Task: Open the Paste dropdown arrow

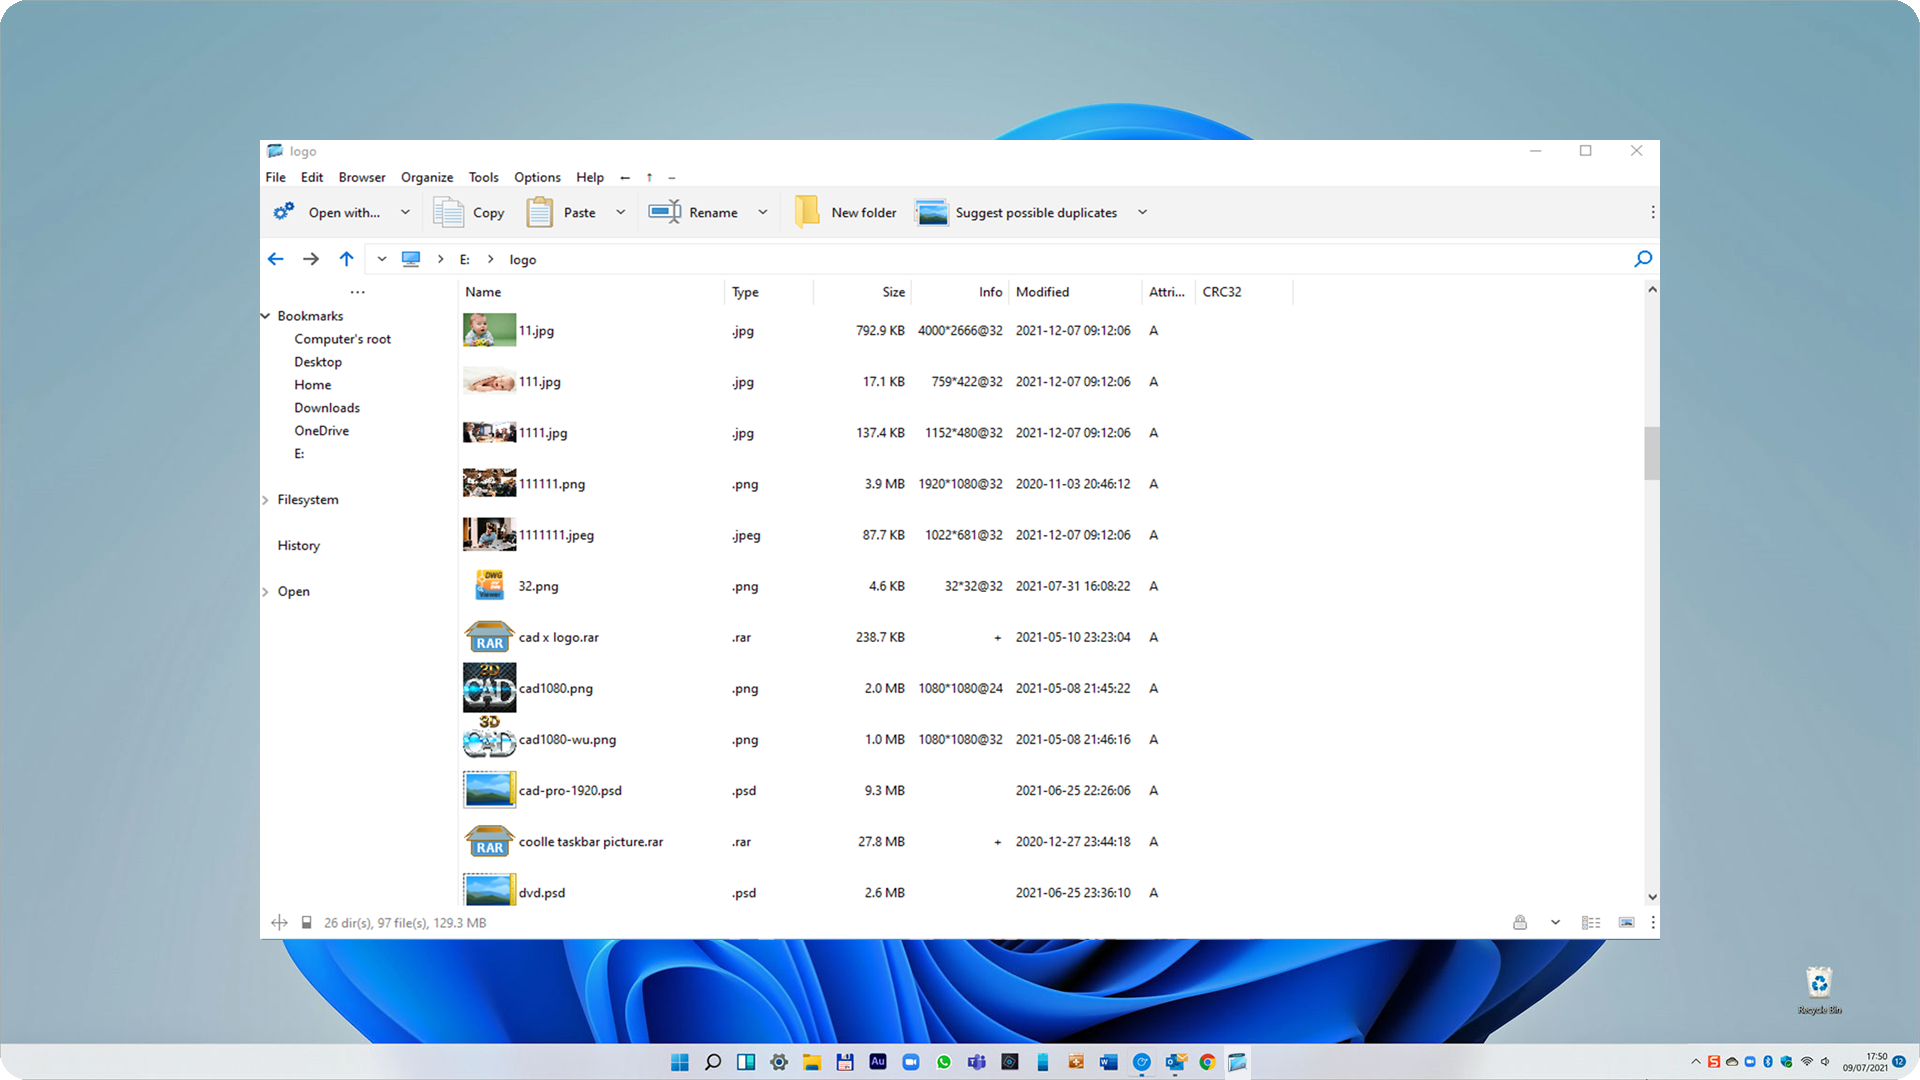Action: (x=620, y=212)
